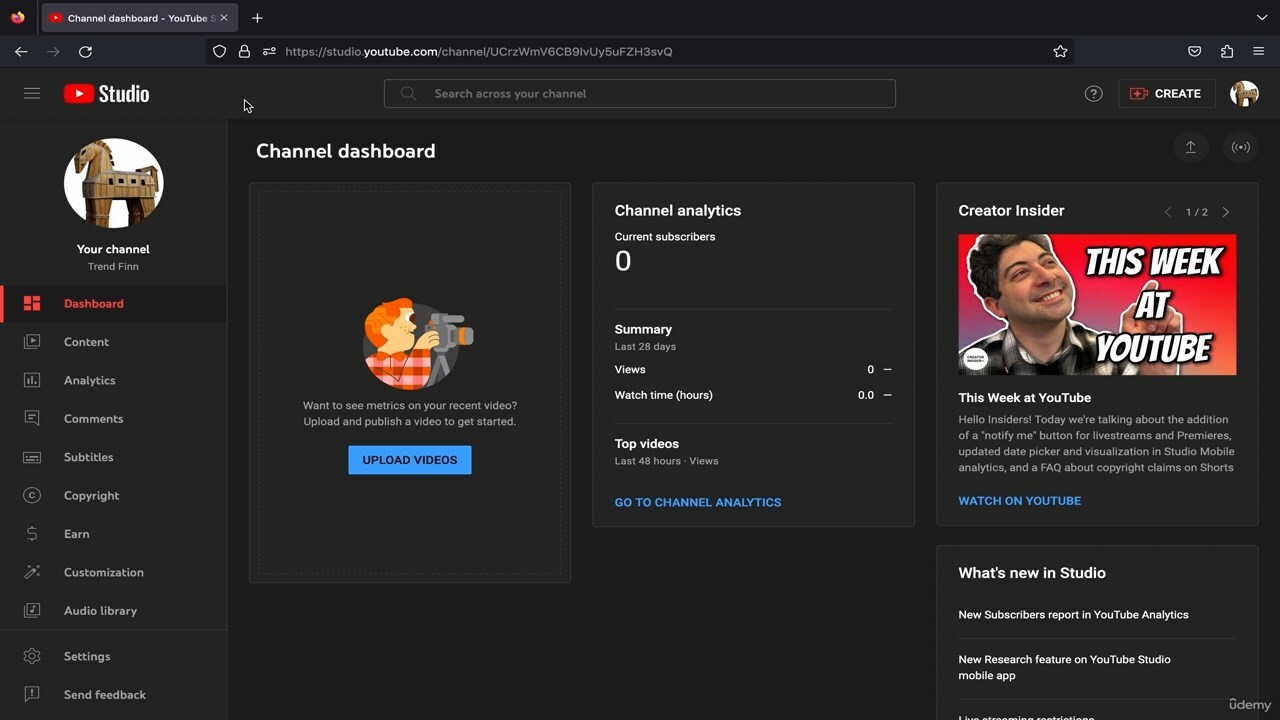Open the Earn menu item
The width and height of the screenshot is (1280, 720).
pyautogui.click(x=113, y=534)
